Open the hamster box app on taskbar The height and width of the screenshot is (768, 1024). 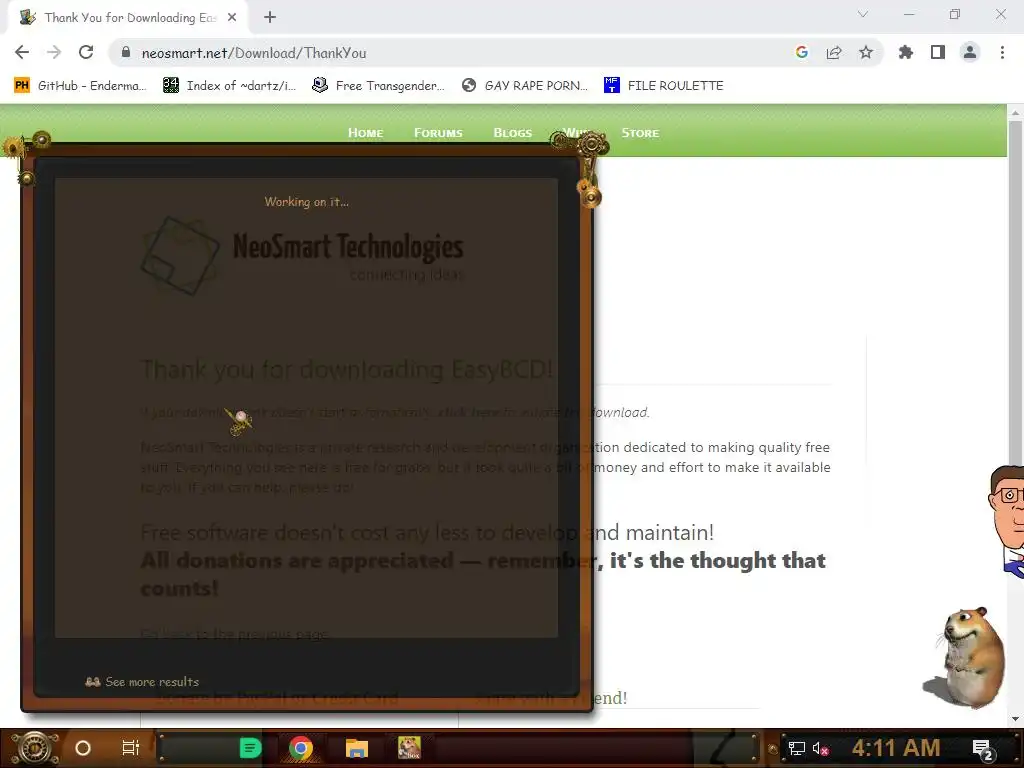click(409, 748)
